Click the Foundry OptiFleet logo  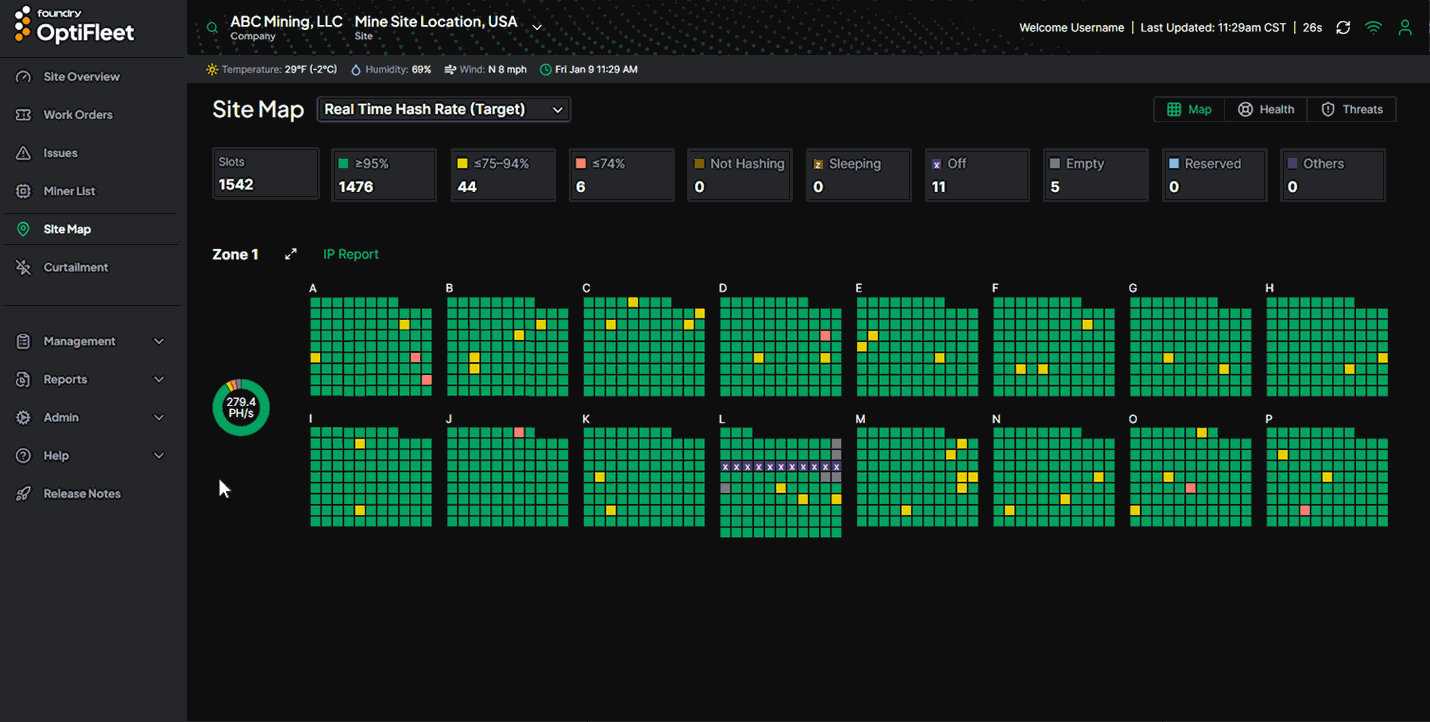[x=74, y=26]
